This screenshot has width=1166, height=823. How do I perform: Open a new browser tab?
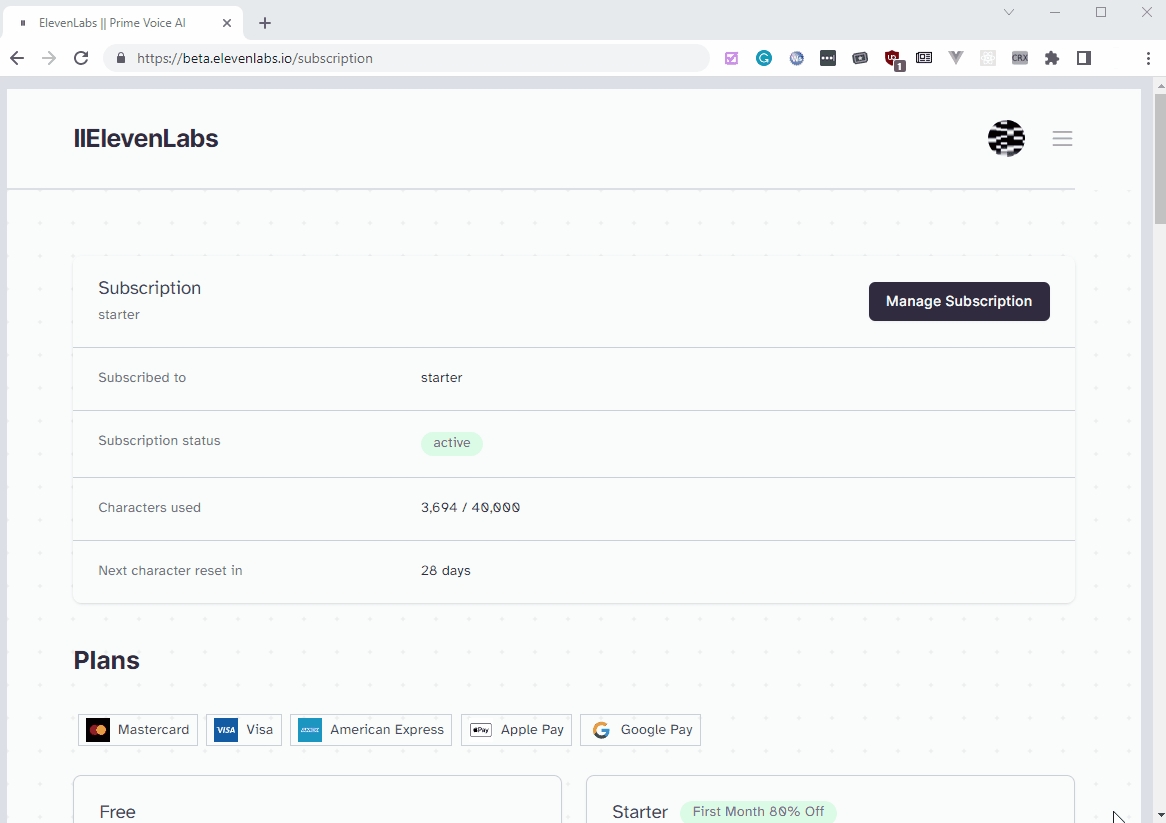[x=265, y=22]
